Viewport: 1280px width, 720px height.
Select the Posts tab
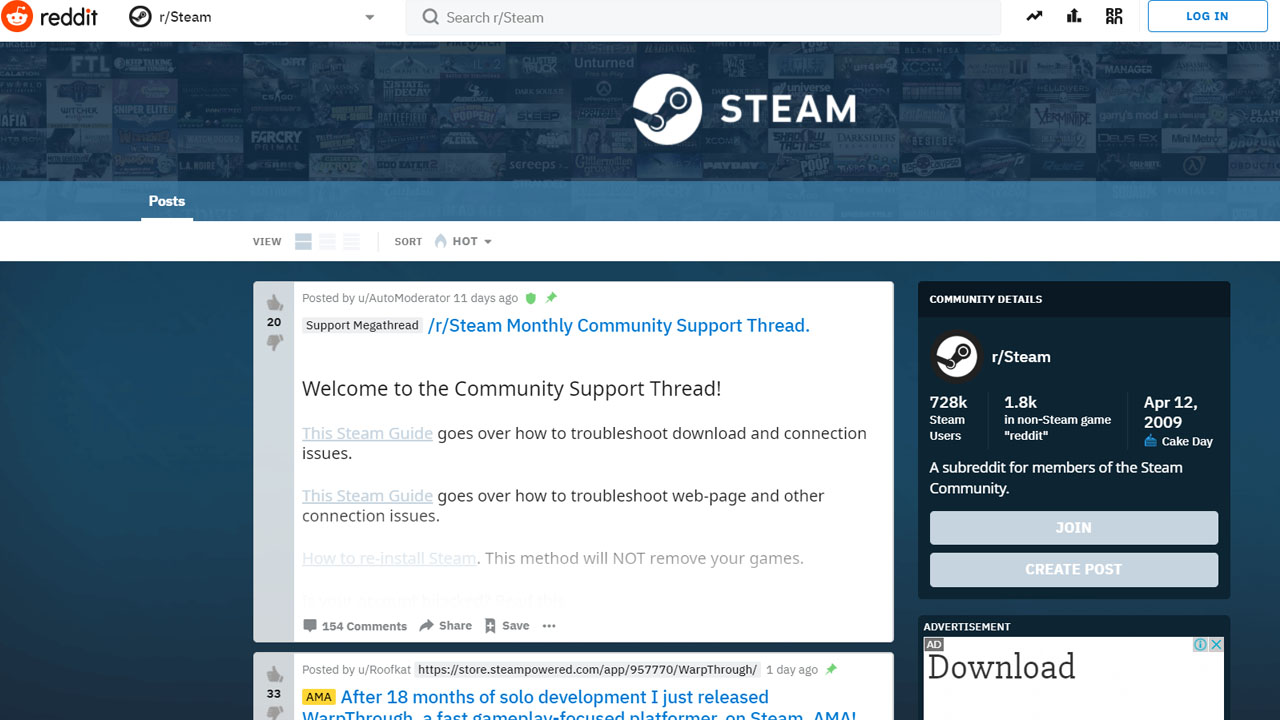[x=167, y=201]
